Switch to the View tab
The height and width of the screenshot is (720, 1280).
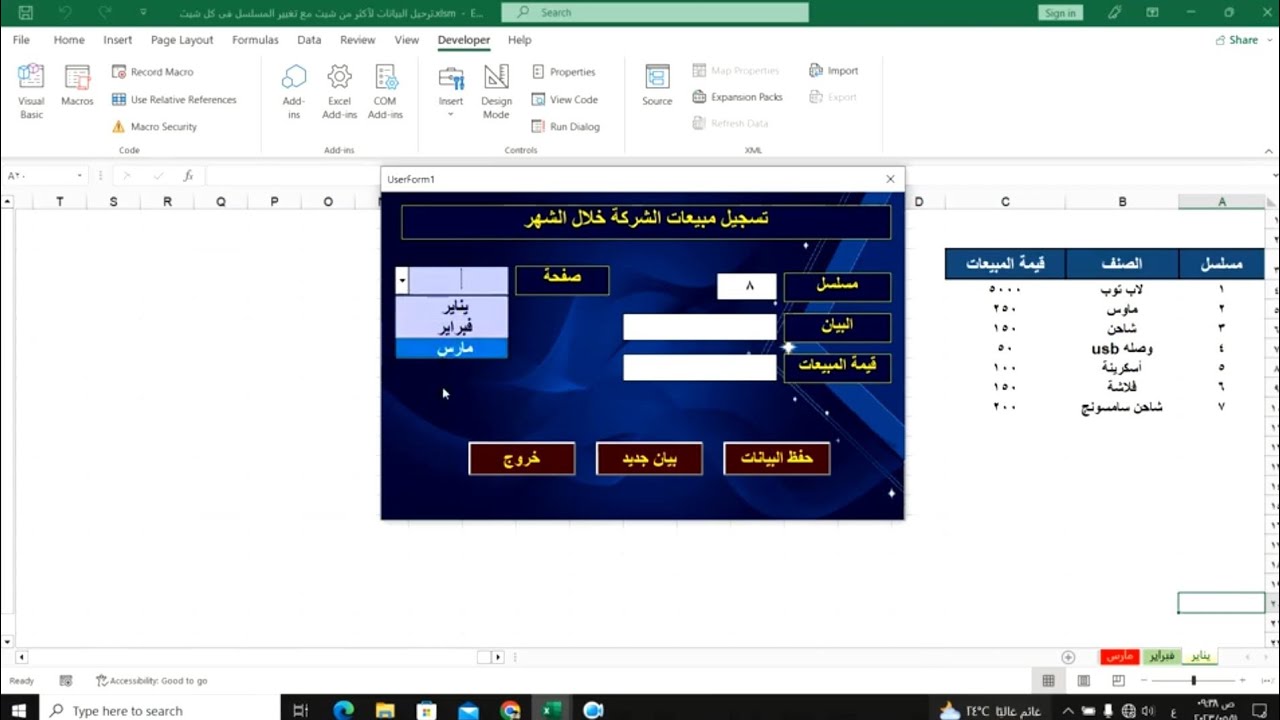[x=407, y=40]
